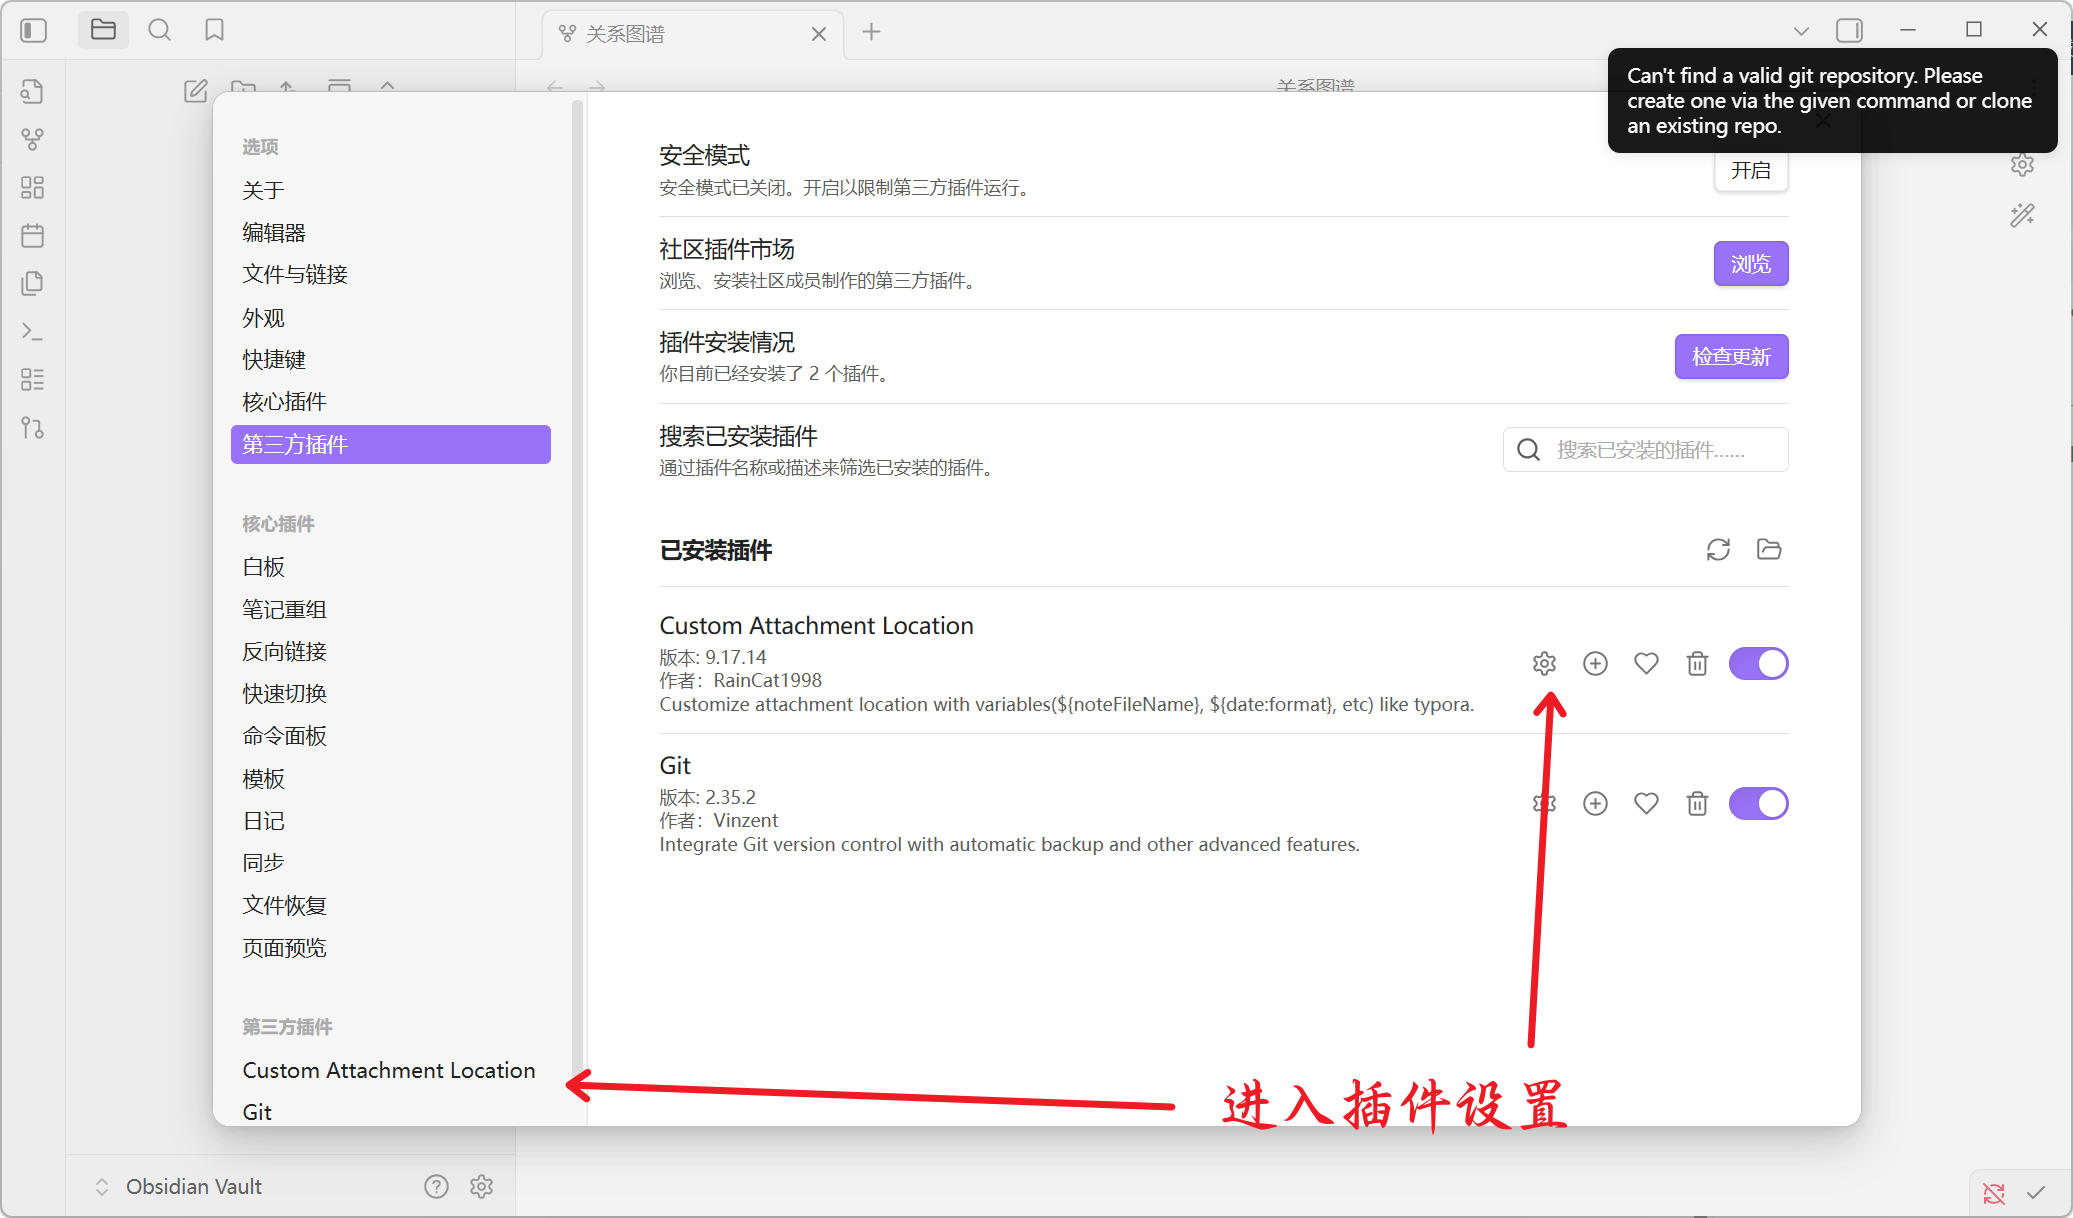Select 核心插件 in settings sidebar
Screen dimensions: 2073x1218
click(x=285, y=401)
